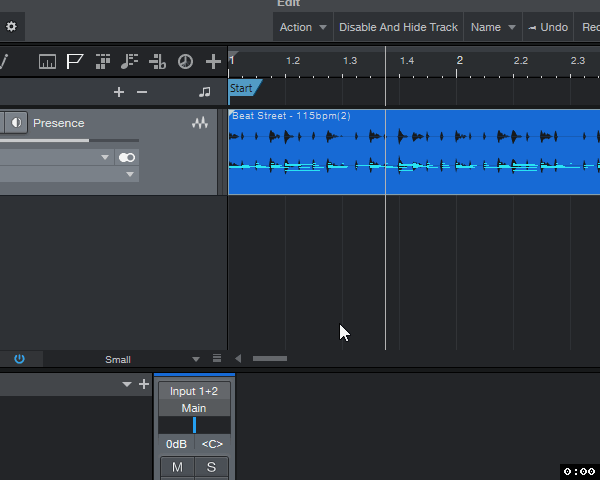The image size is (600, 480).
Task: Open the Marker track flag icon
Action: click(75, 62)
